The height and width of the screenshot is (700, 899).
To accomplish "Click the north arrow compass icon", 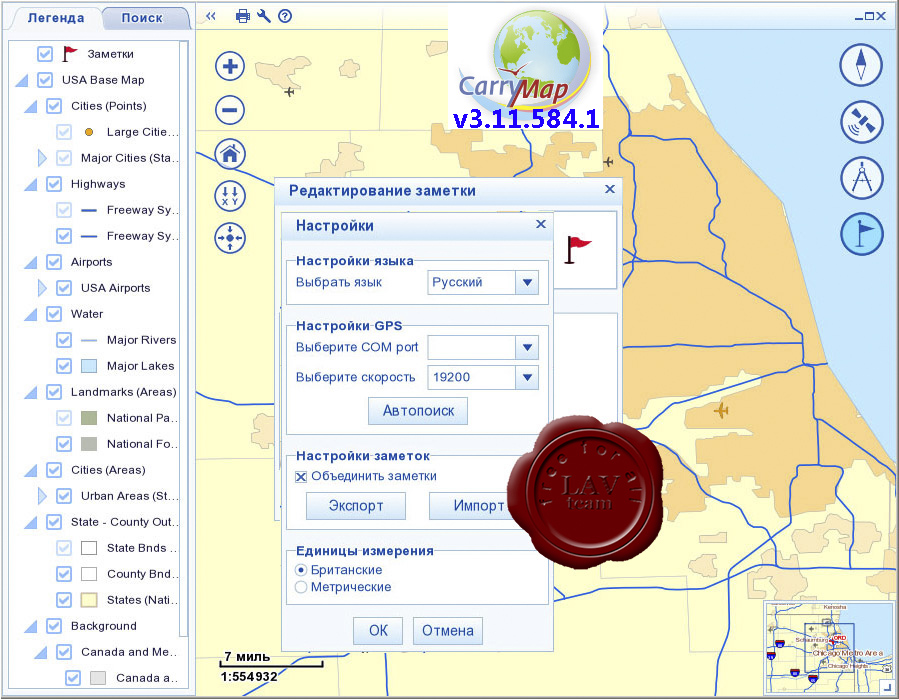I will tap(861, 65).
